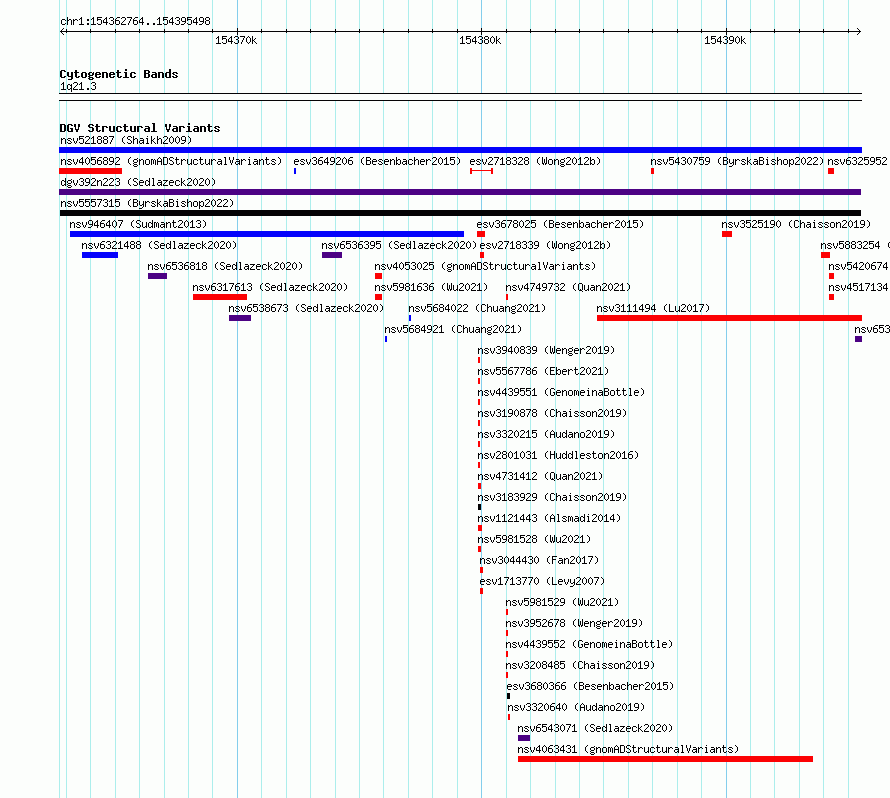The width and height of the screenshot is (890, 798).
Task: Select the red nsv6317613 variant bar
Action: tap(220, 297)
